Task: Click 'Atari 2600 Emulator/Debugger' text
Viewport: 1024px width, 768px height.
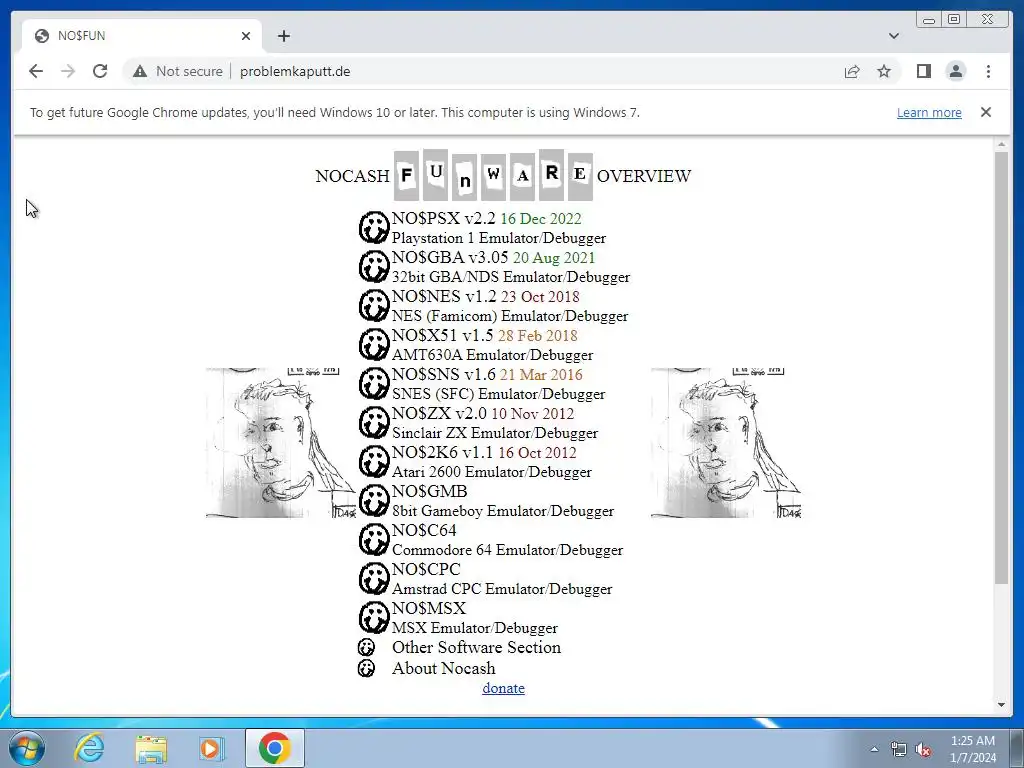Action: tap(492, 472)
